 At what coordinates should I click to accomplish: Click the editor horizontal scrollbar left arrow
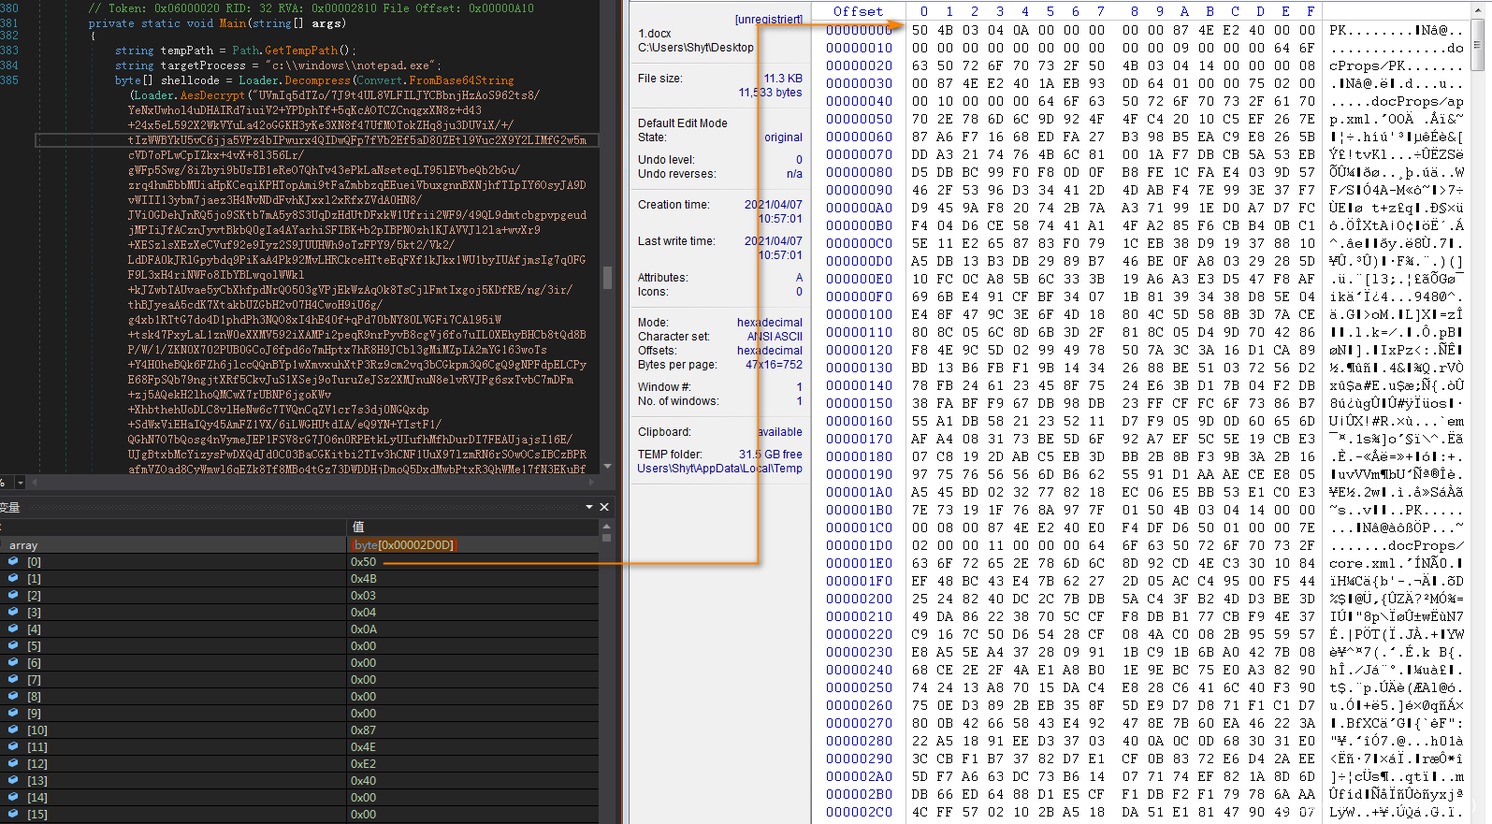[34, 482]
